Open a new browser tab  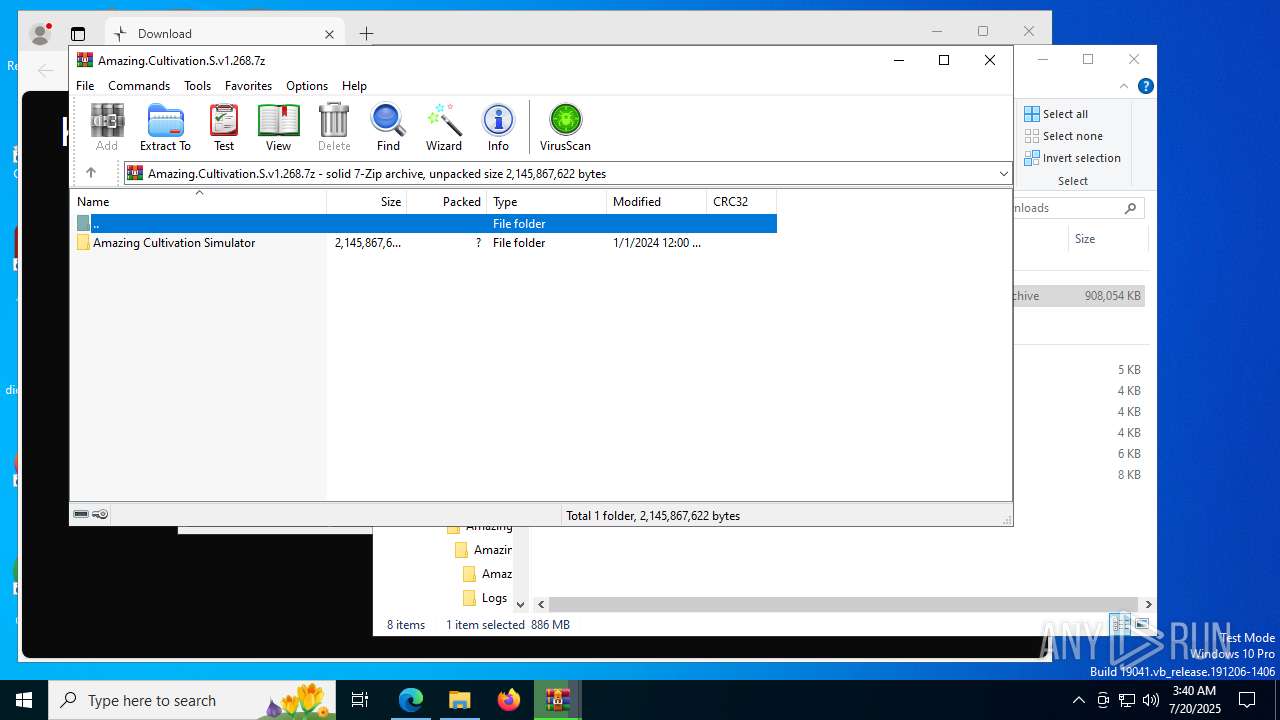point(366,34)
